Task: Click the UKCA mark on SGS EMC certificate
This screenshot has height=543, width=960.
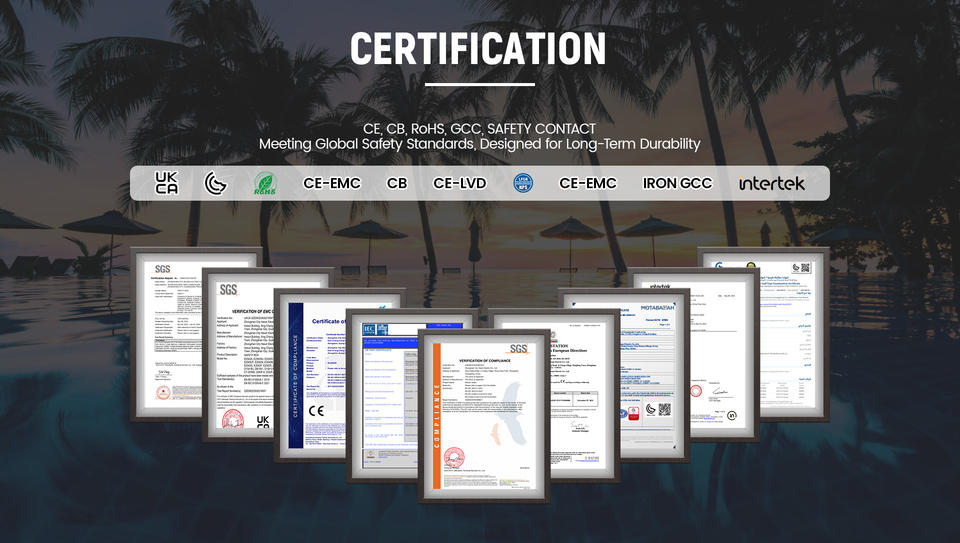Action: (263, 421)
